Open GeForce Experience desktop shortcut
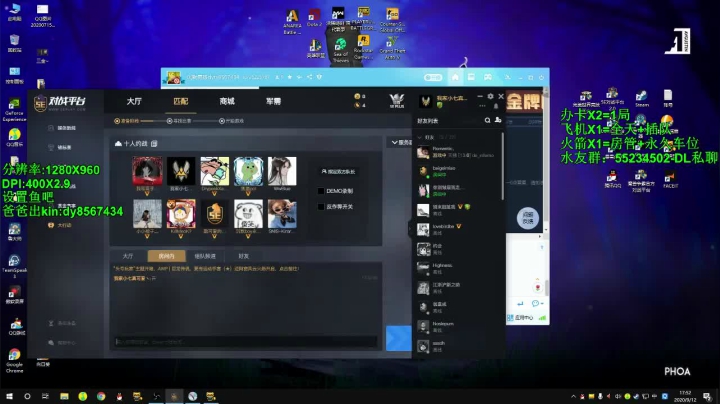720x404 pixels. [x=14, y=110]
